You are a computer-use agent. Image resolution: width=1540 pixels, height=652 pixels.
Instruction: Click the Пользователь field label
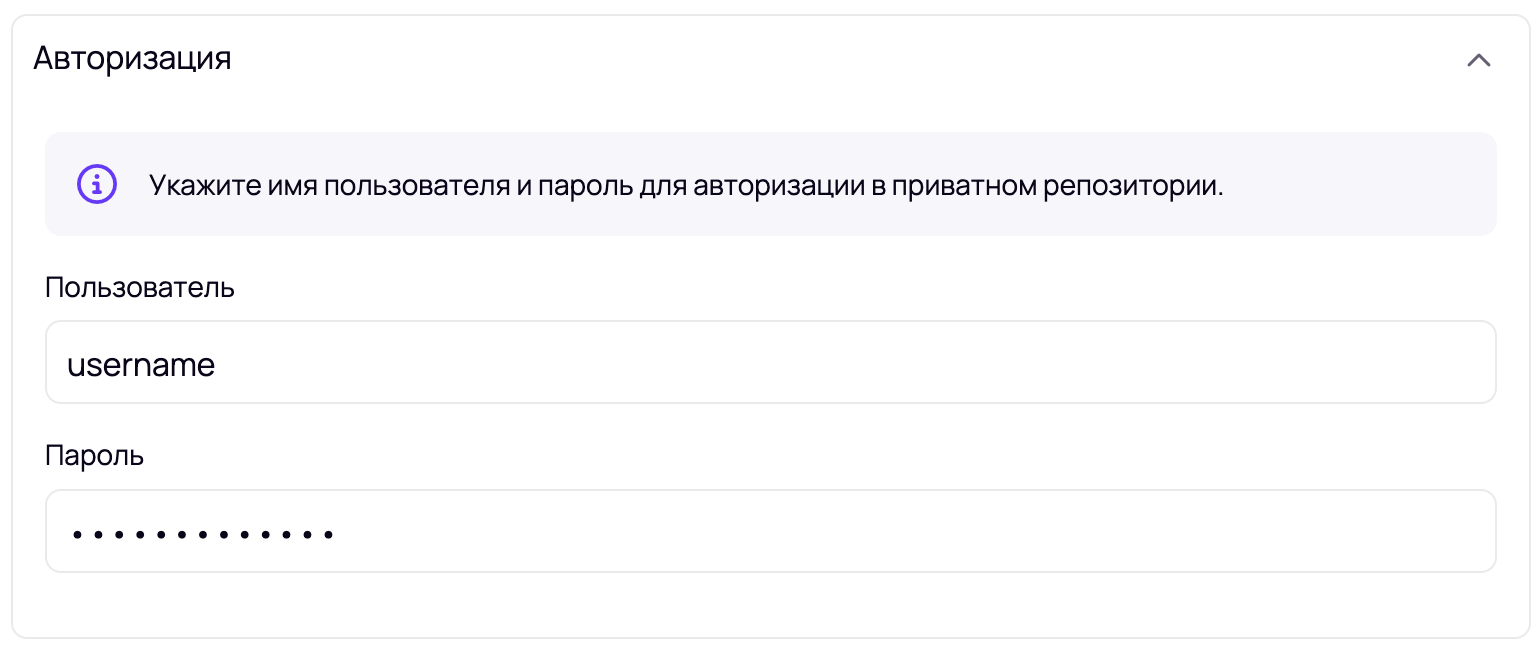click(x=140, y=288)
